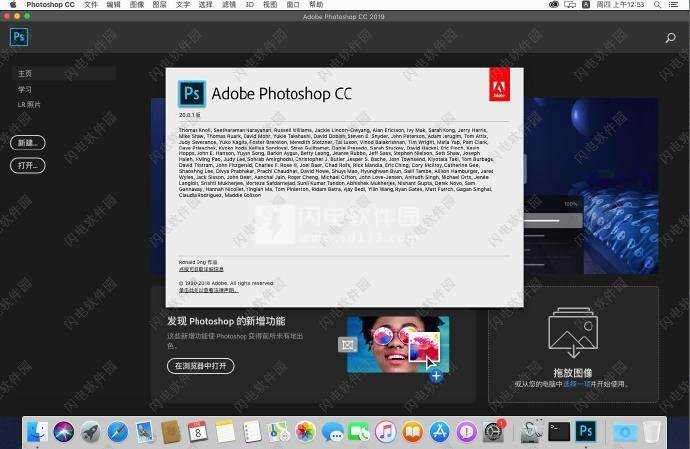Launch Siri from the dock

coord(64,431)
